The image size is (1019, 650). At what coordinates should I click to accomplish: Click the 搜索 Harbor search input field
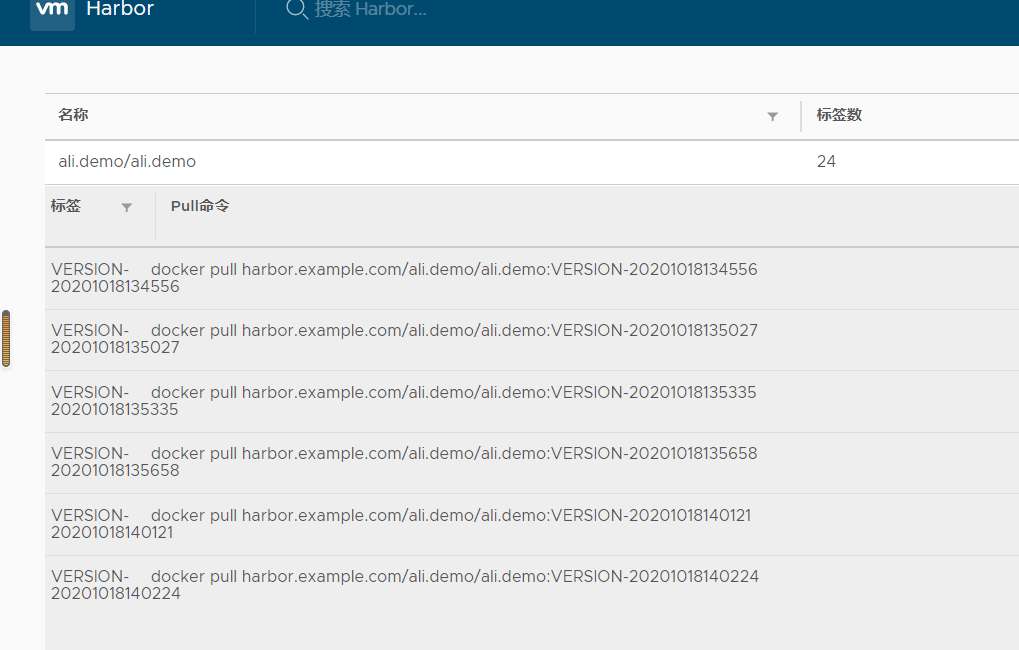(380, 11)
